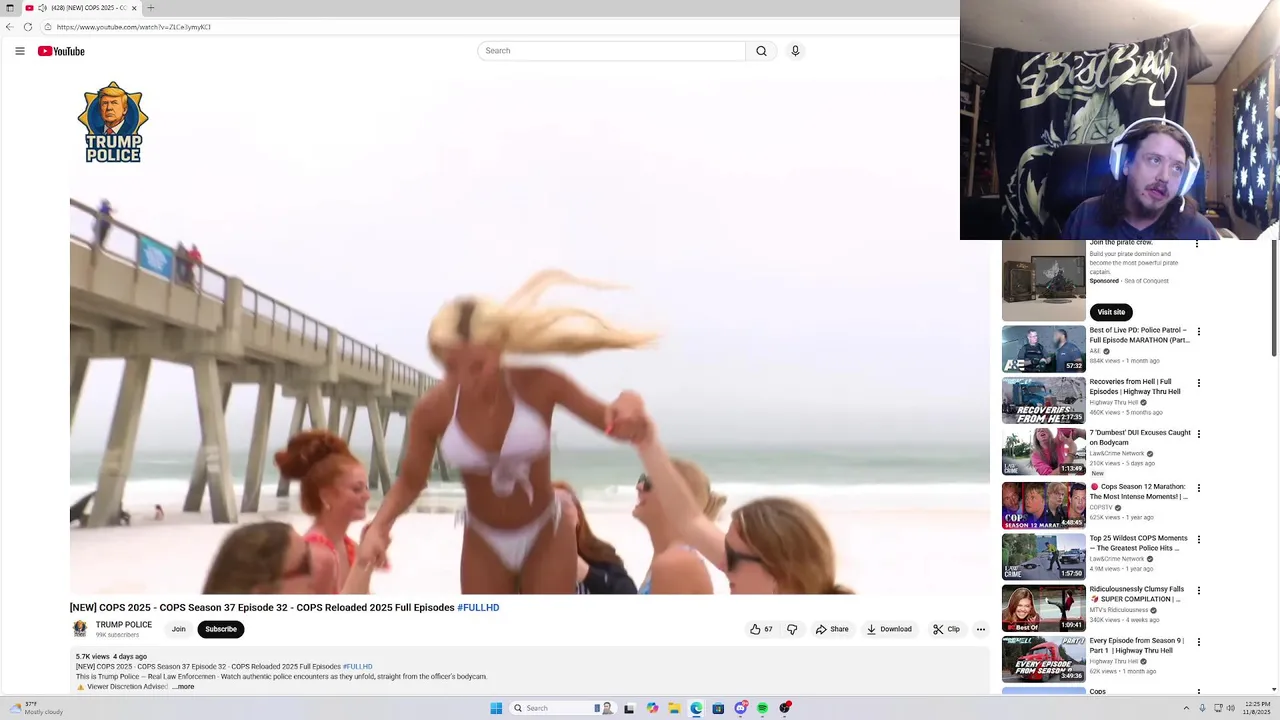Viewport: 1280px width, 720px height.
Task: Open more actions ellipsis under video
Action: 981,630
